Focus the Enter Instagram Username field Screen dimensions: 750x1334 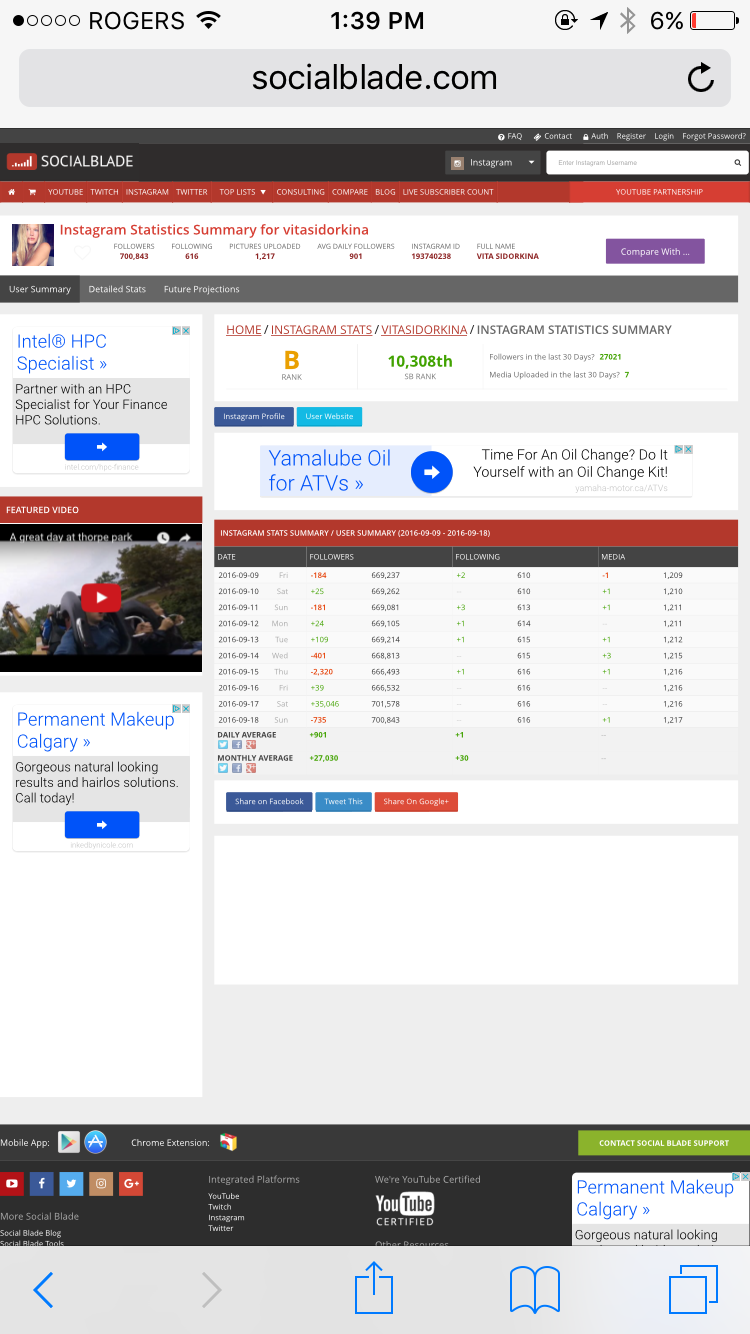coord(638,162)
